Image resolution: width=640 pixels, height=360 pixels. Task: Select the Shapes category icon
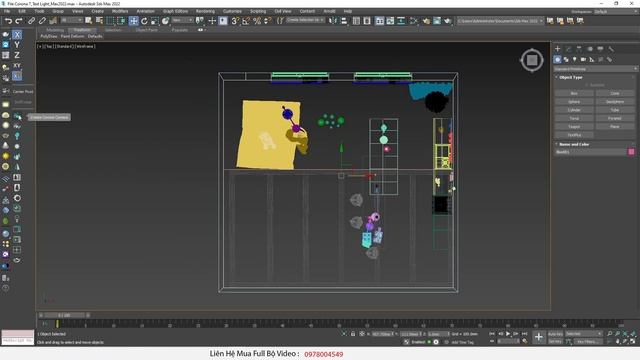[566, 60]
